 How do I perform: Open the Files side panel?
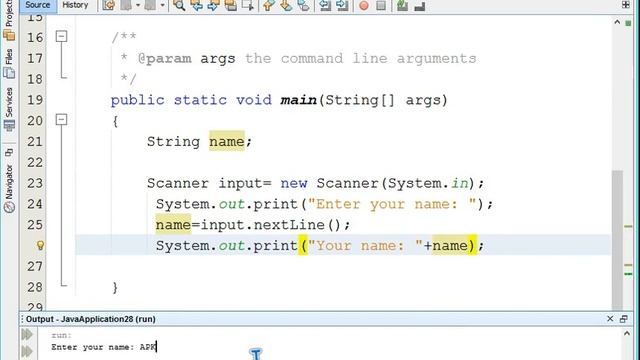point(9,64)
